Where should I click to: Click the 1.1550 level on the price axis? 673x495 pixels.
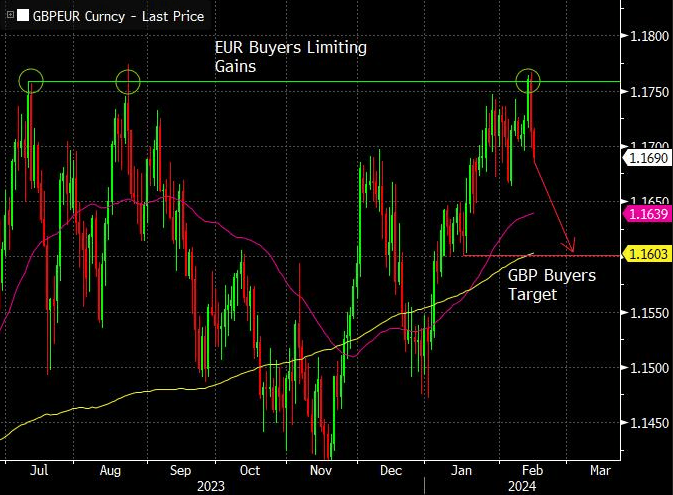coord(646,313)
